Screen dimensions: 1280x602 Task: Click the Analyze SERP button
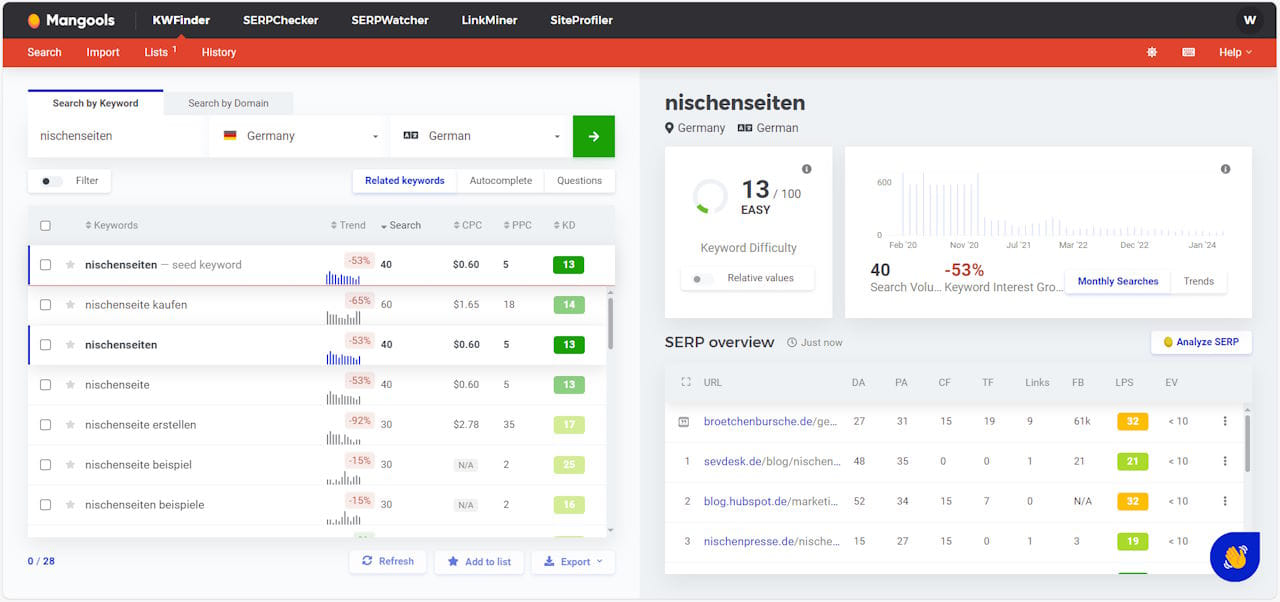1200,342
